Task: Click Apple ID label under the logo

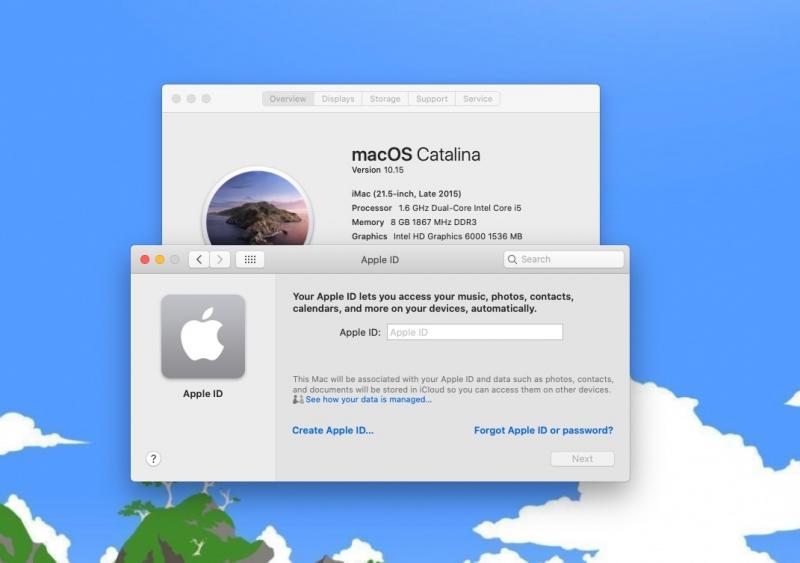Action: (x=203, y=394)
